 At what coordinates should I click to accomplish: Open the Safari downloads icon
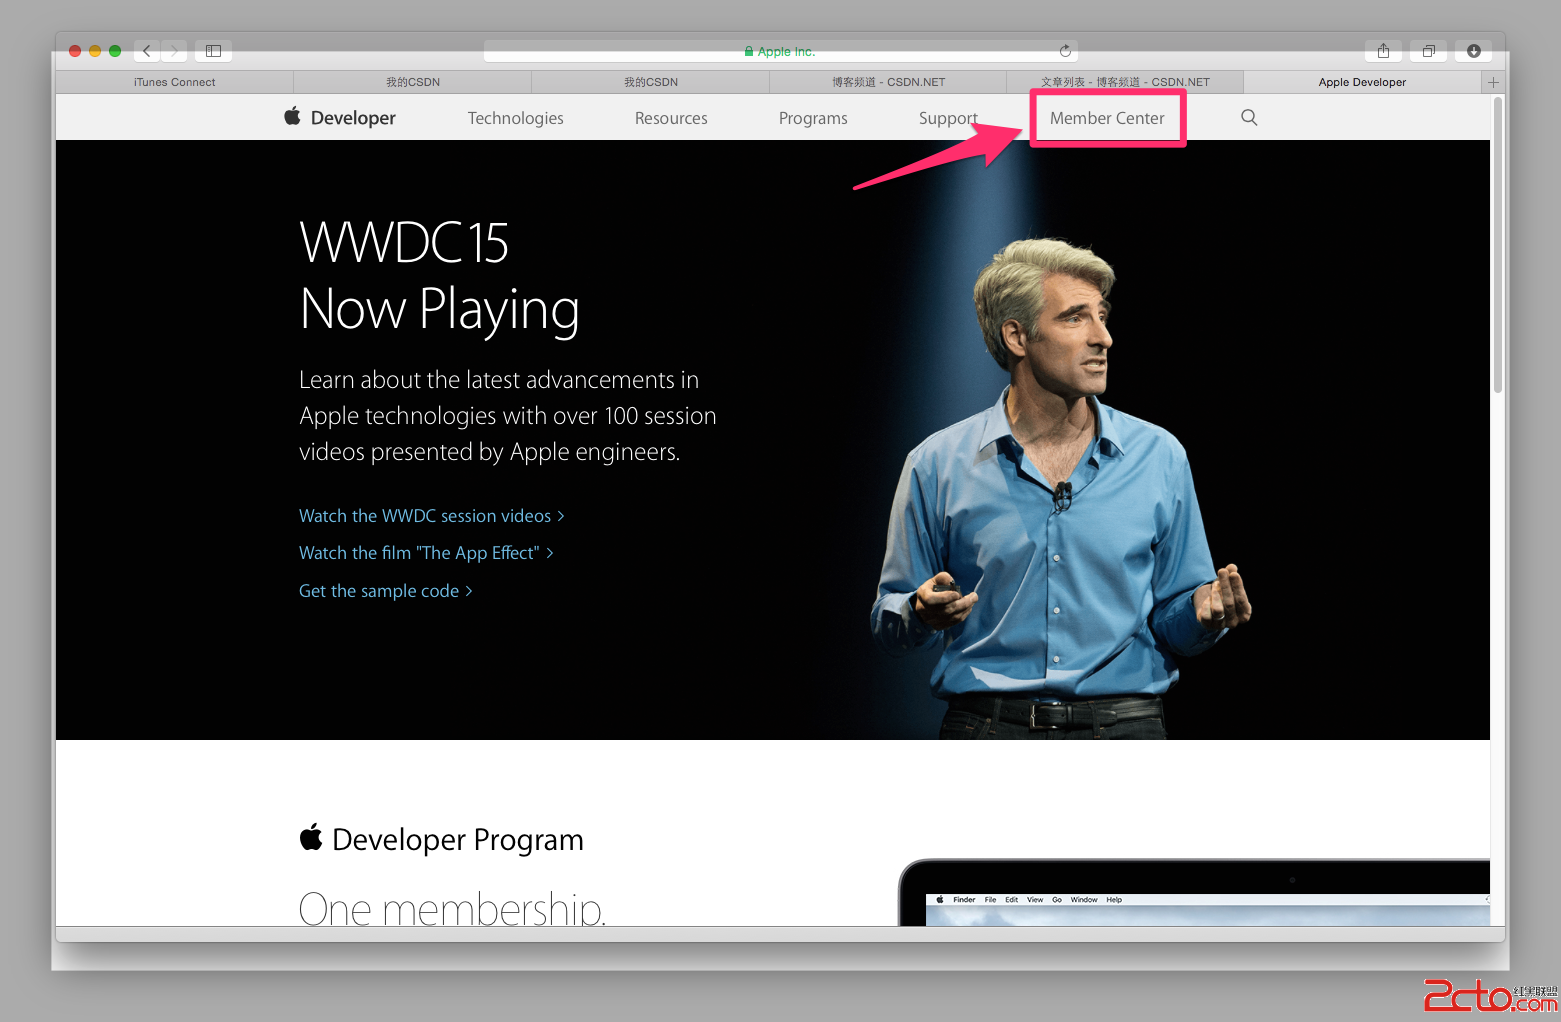(1474, 50)
